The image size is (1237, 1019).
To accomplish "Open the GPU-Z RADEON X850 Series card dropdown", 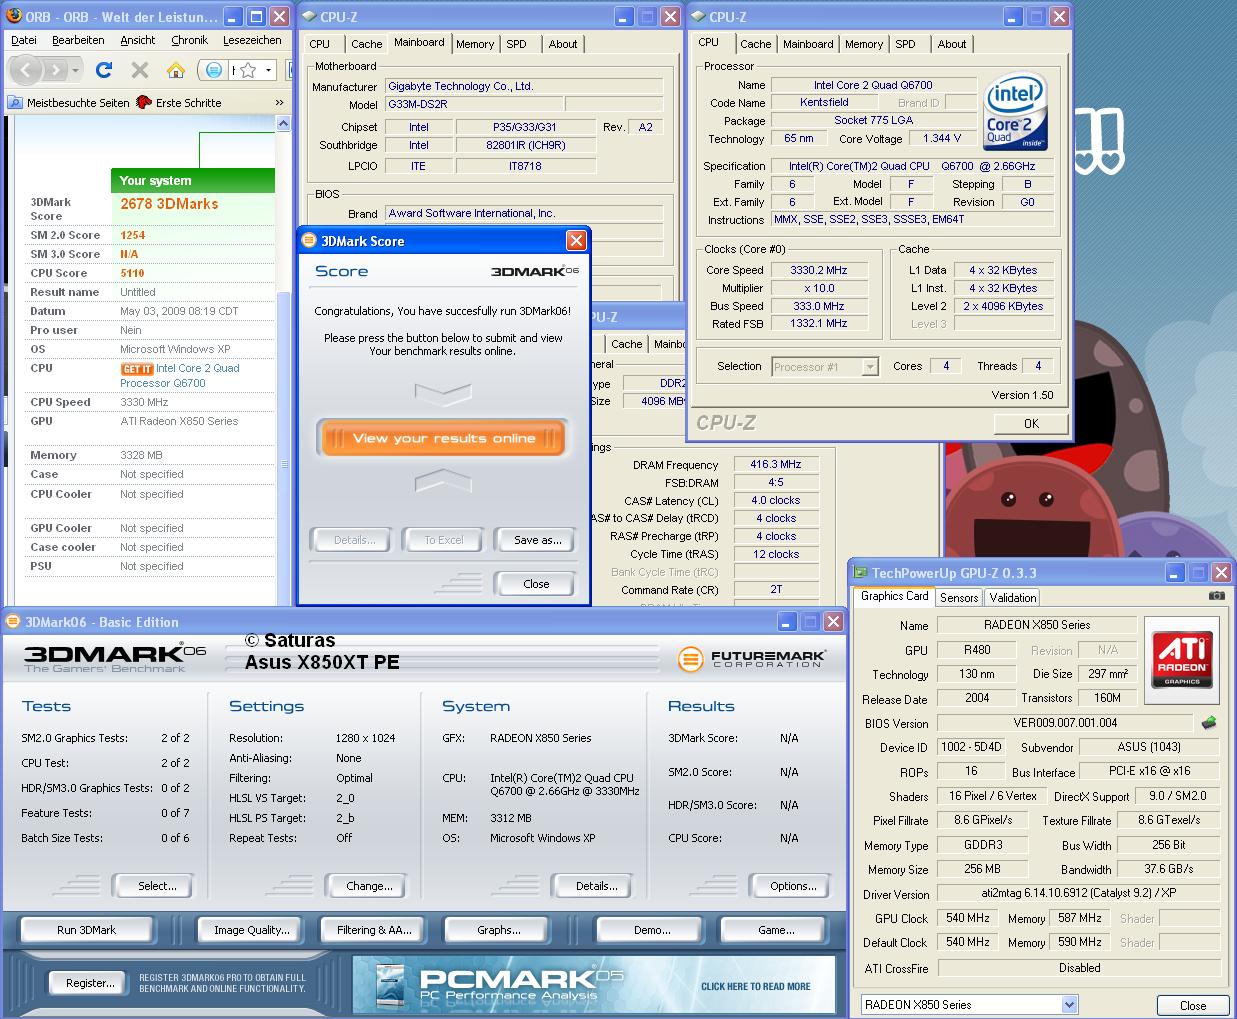I will [1069, 1005].
